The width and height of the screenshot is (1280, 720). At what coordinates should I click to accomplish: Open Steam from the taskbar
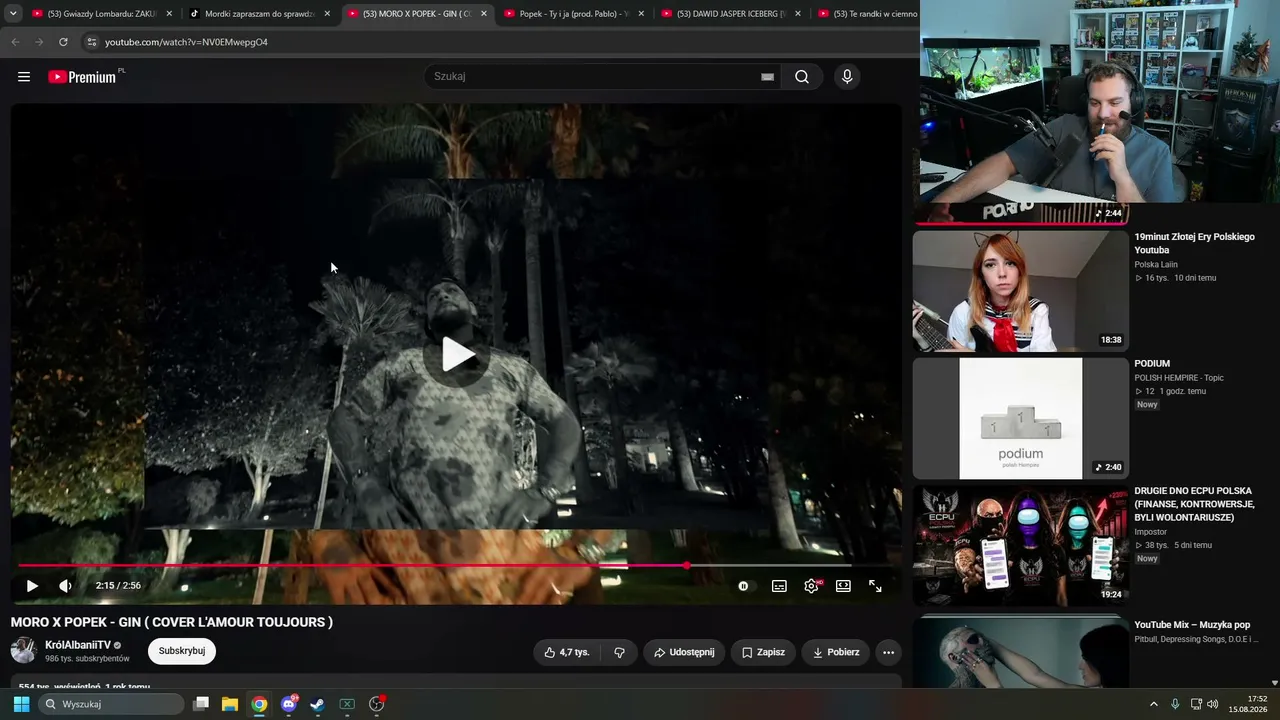pos(317,704)
